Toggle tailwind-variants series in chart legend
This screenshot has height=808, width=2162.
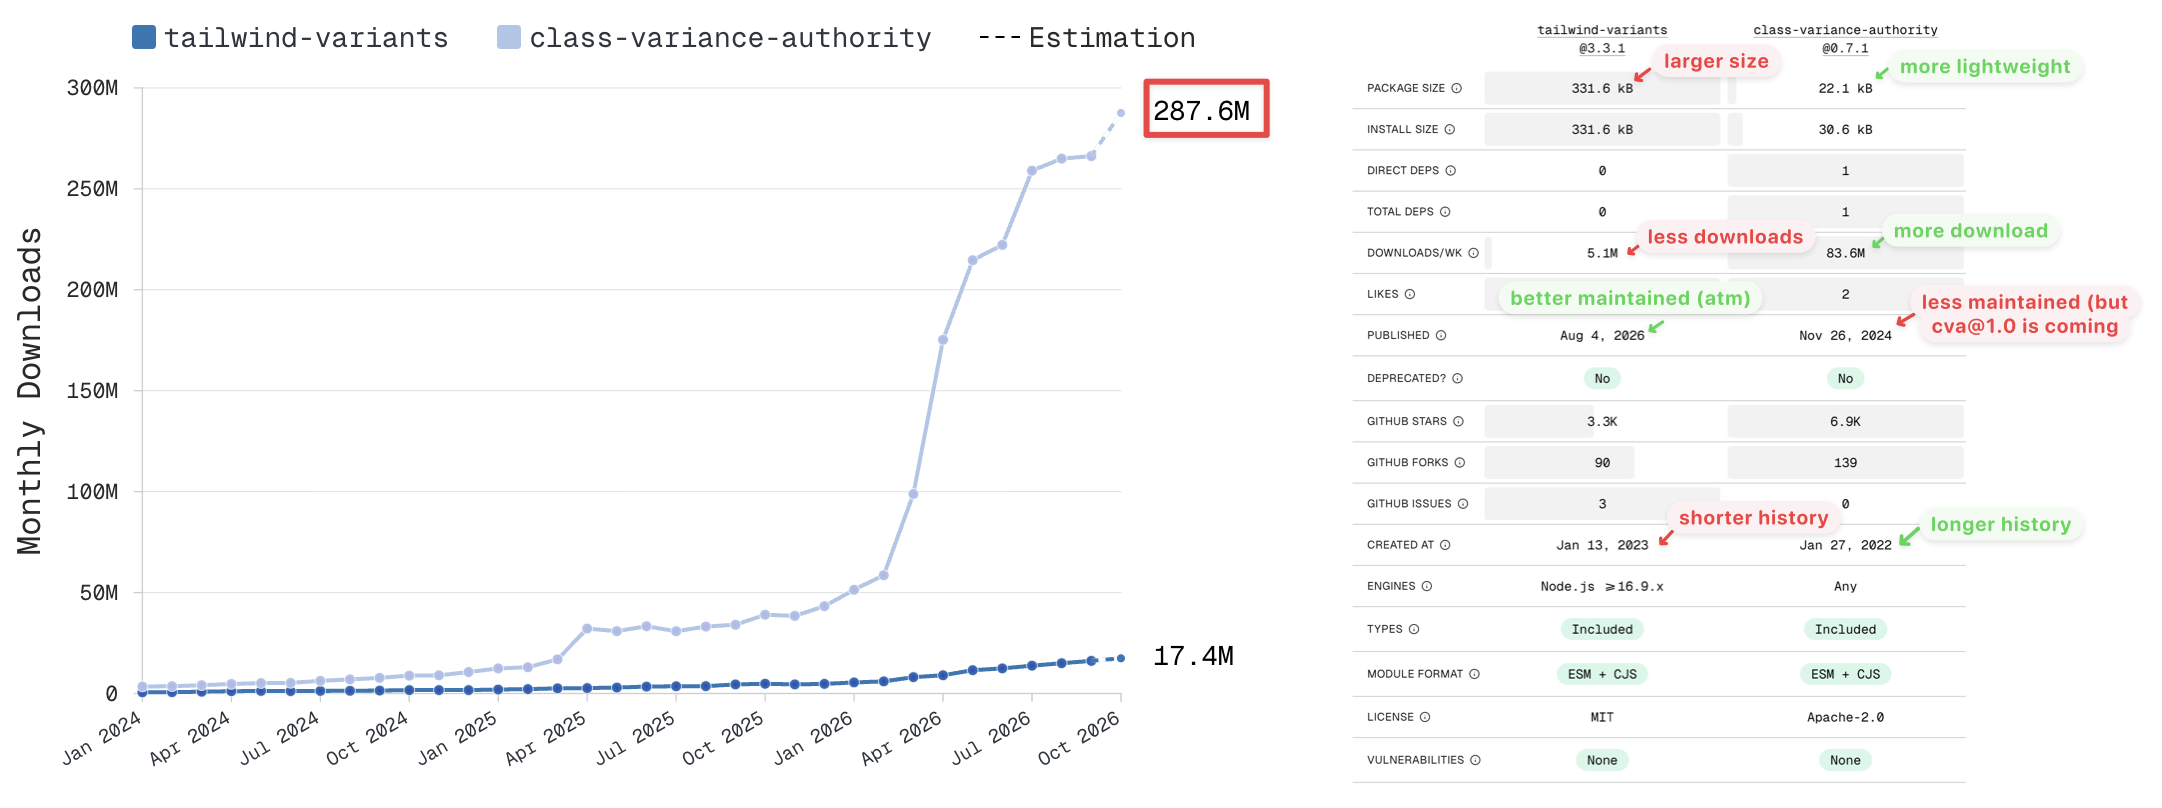point(290,38)
